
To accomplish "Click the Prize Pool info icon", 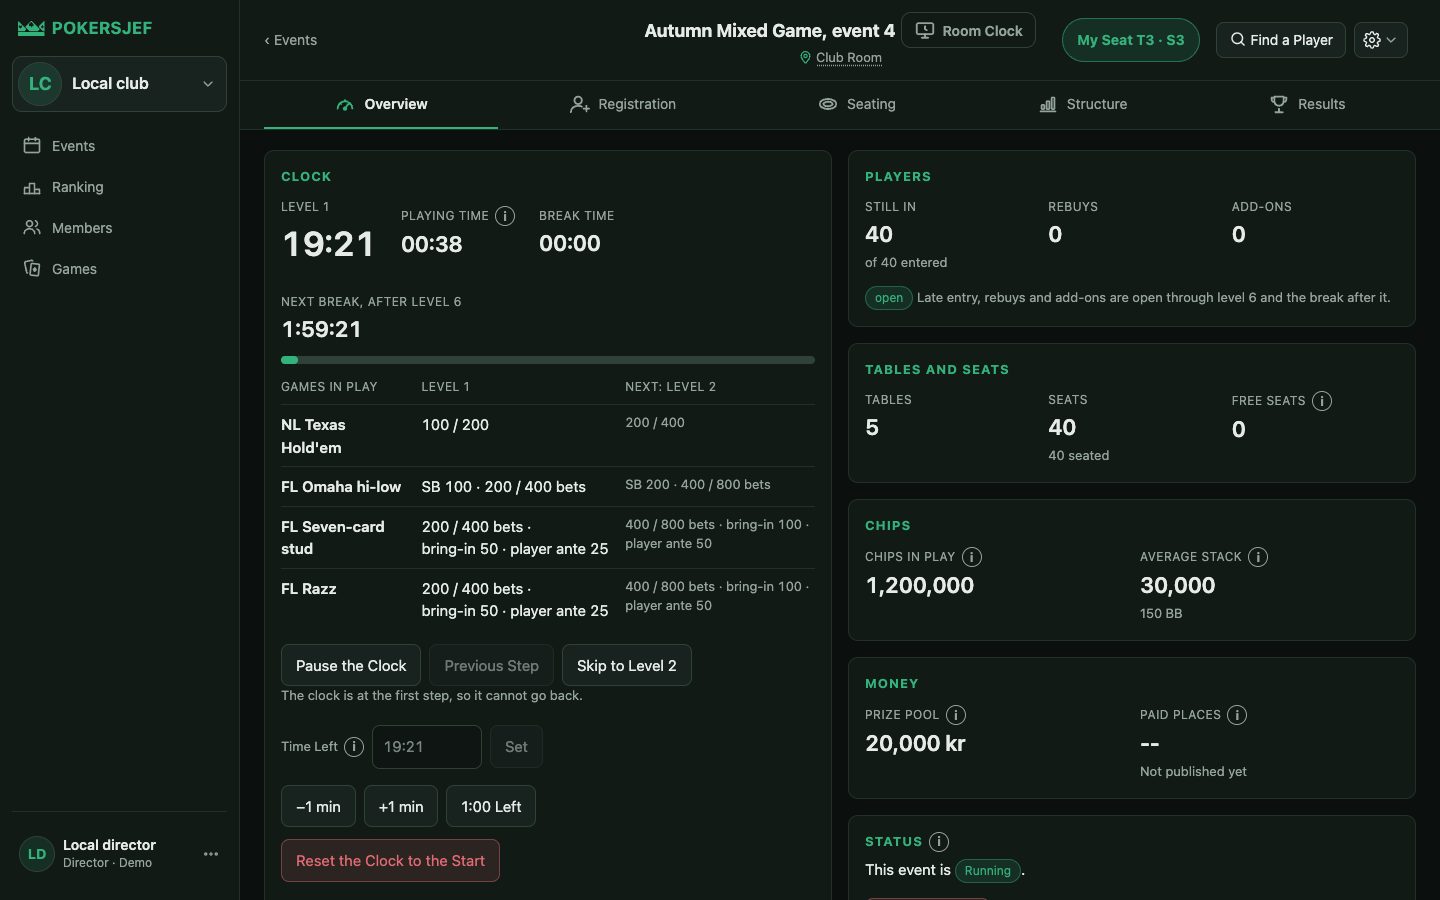I will pyautogui.click(x=956, y=715).
